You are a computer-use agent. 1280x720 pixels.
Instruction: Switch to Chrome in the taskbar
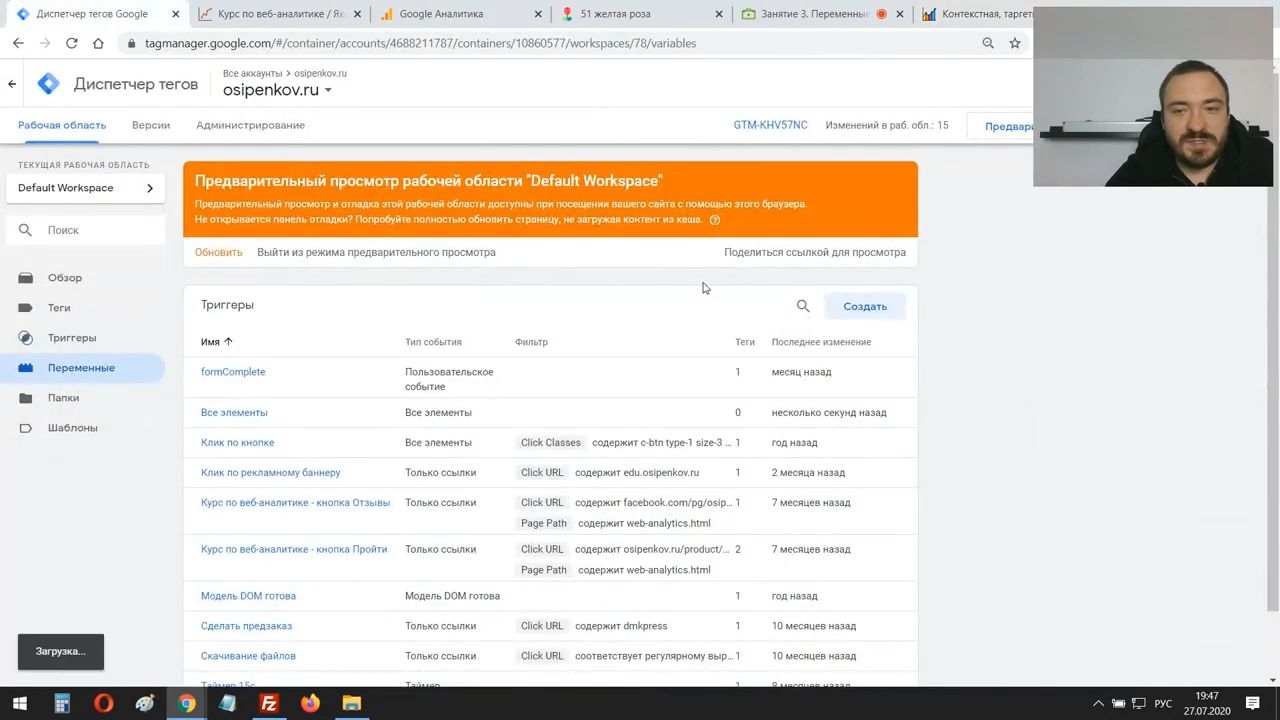(x=186, y=703)
